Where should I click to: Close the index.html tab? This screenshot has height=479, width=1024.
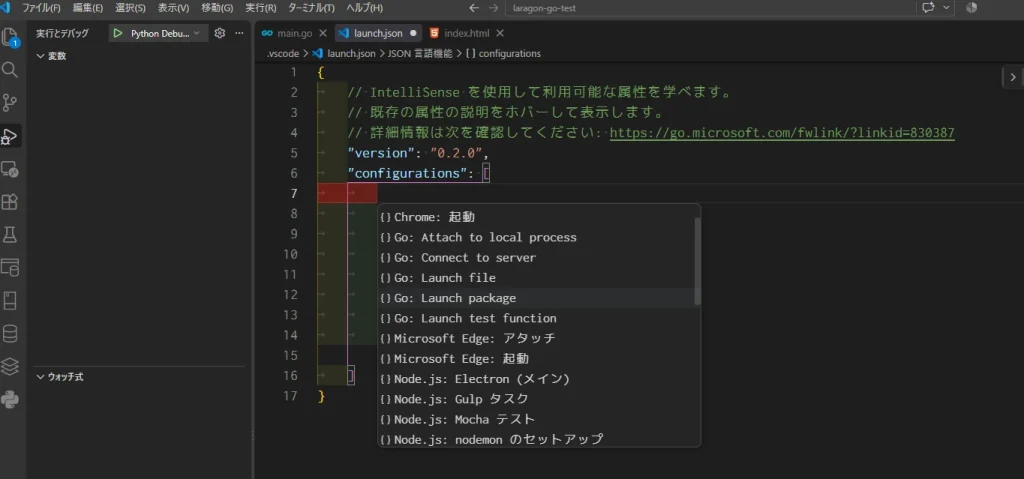pyautogui.click(x=500, y=33)
